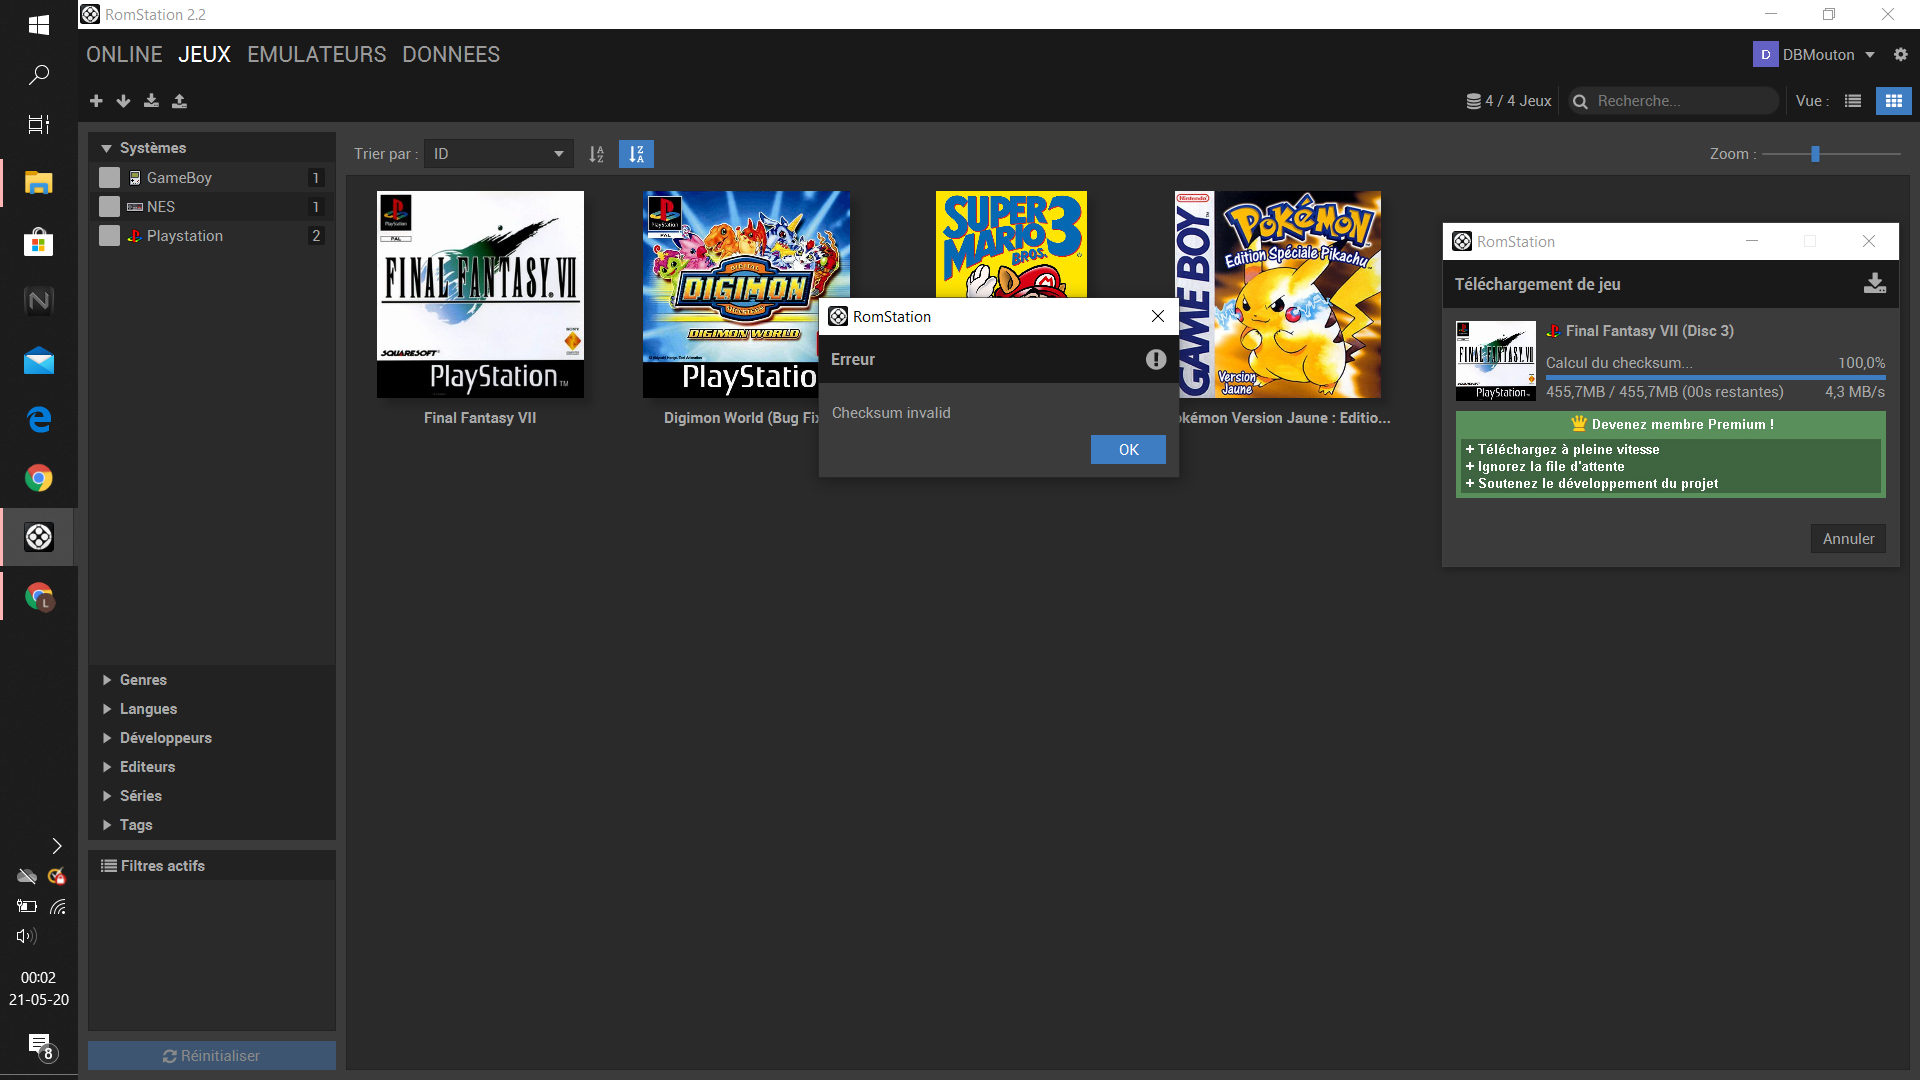The width and height of the screenshot is (1920, 1080).
Task: Switch to list view icon
Action: pos(1853,101)
